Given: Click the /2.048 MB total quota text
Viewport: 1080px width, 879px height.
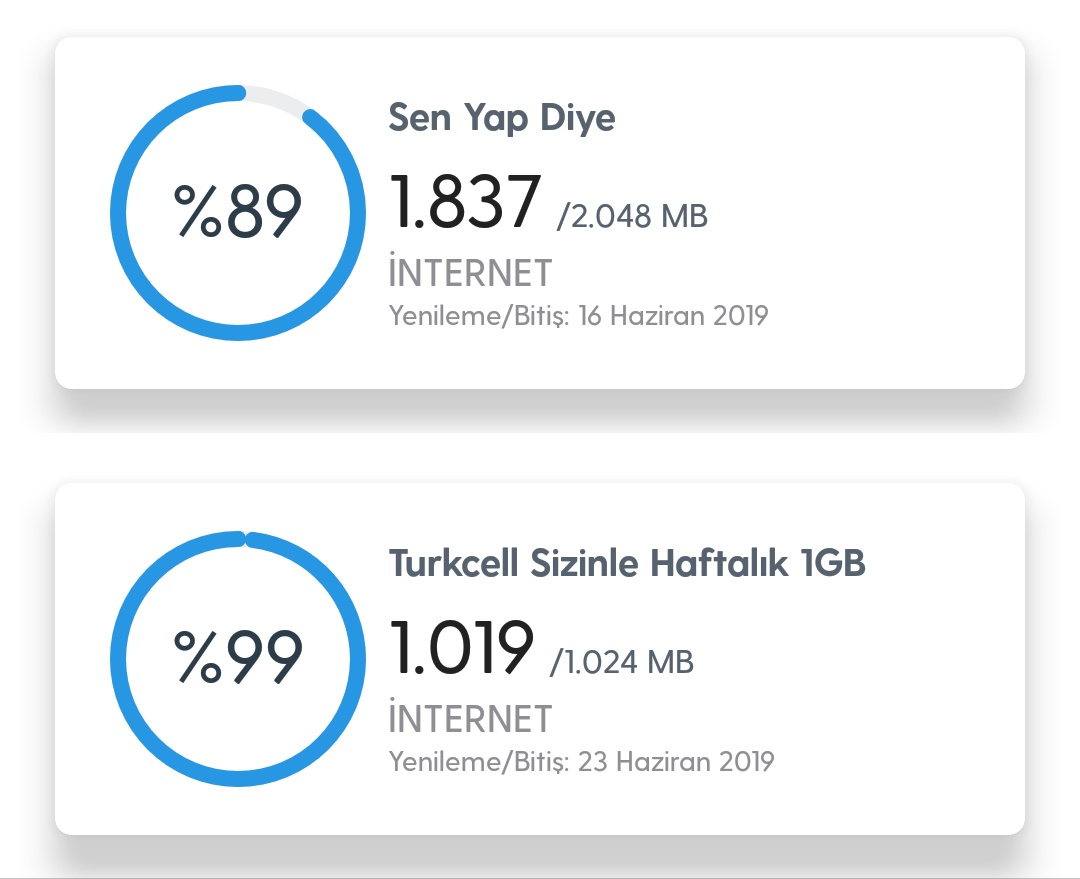Looking at the screenshot, I should coord(632,216).
